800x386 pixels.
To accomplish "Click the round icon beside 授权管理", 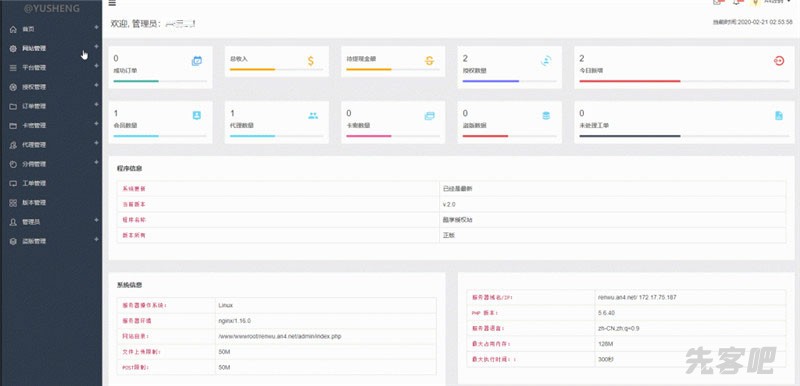I will (13, 87).
